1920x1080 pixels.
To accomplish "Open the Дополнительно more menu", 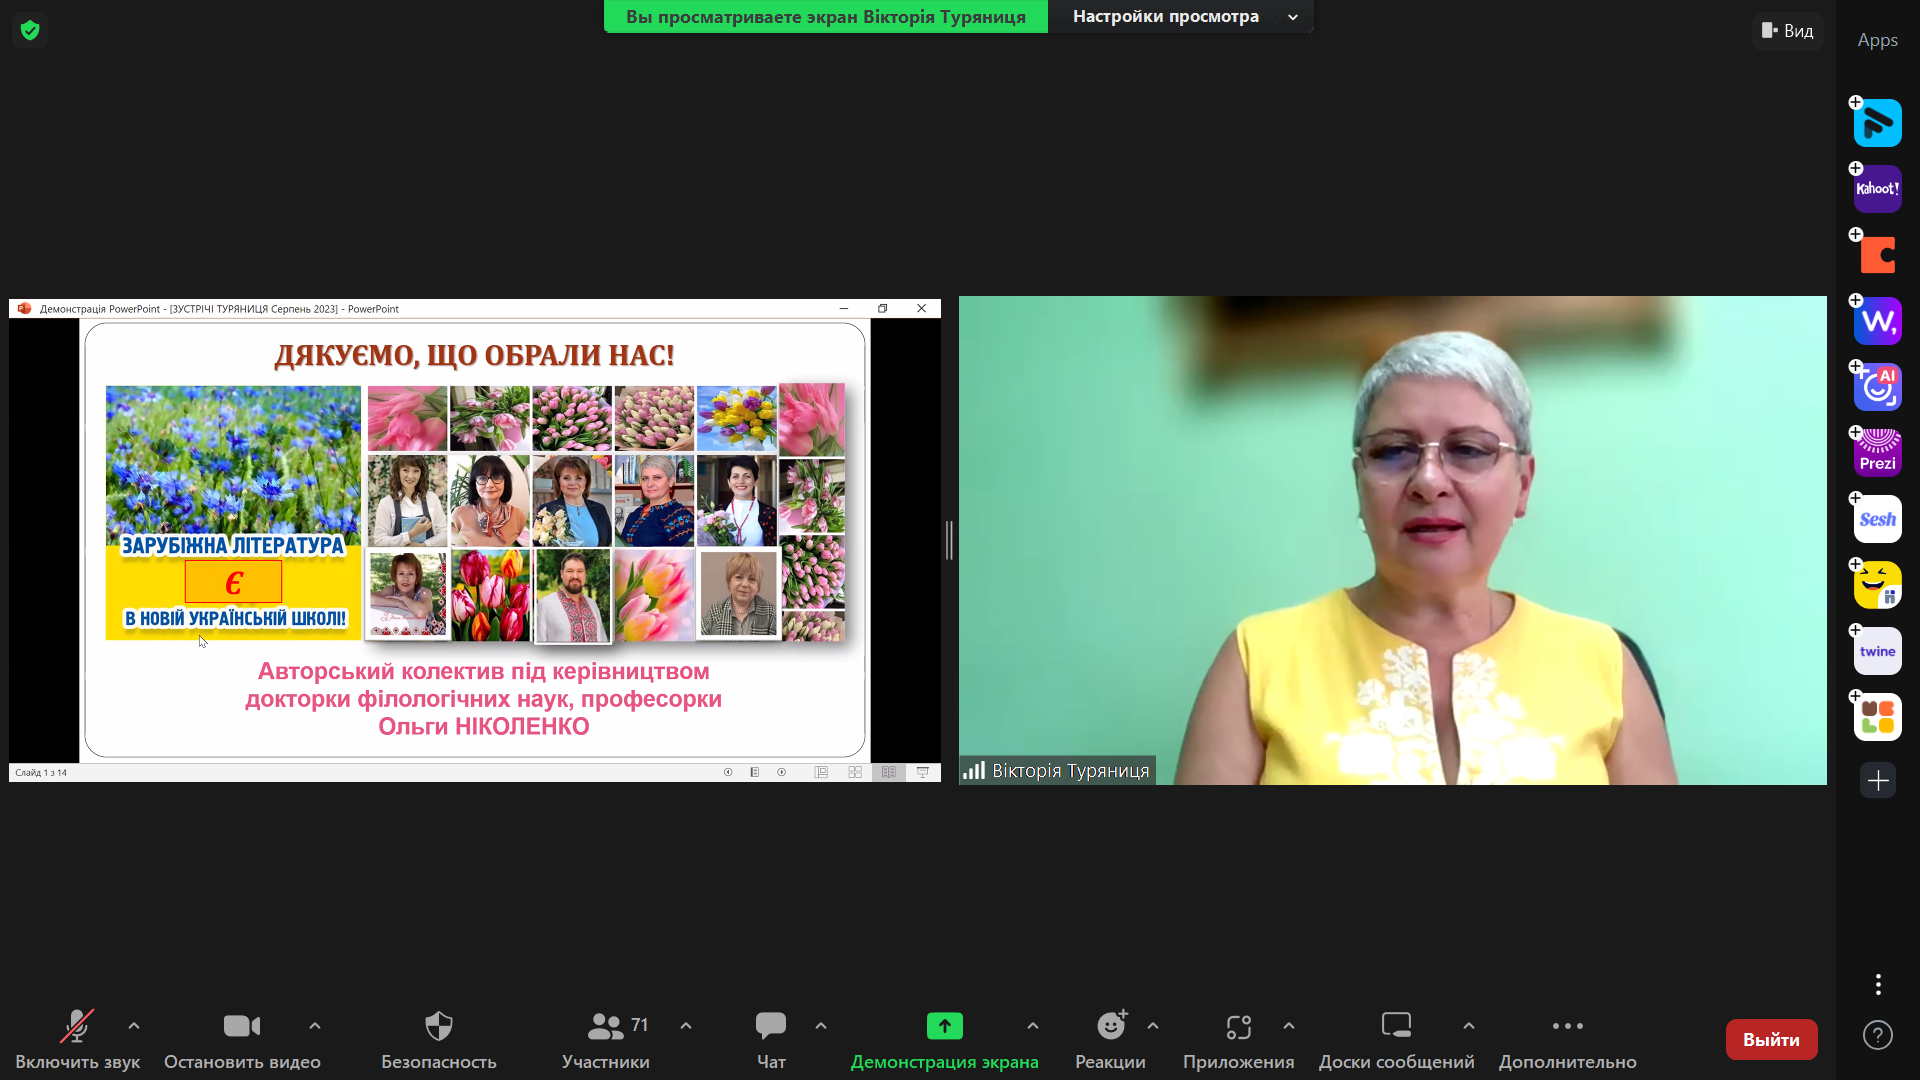I will click(1567, 1039).
